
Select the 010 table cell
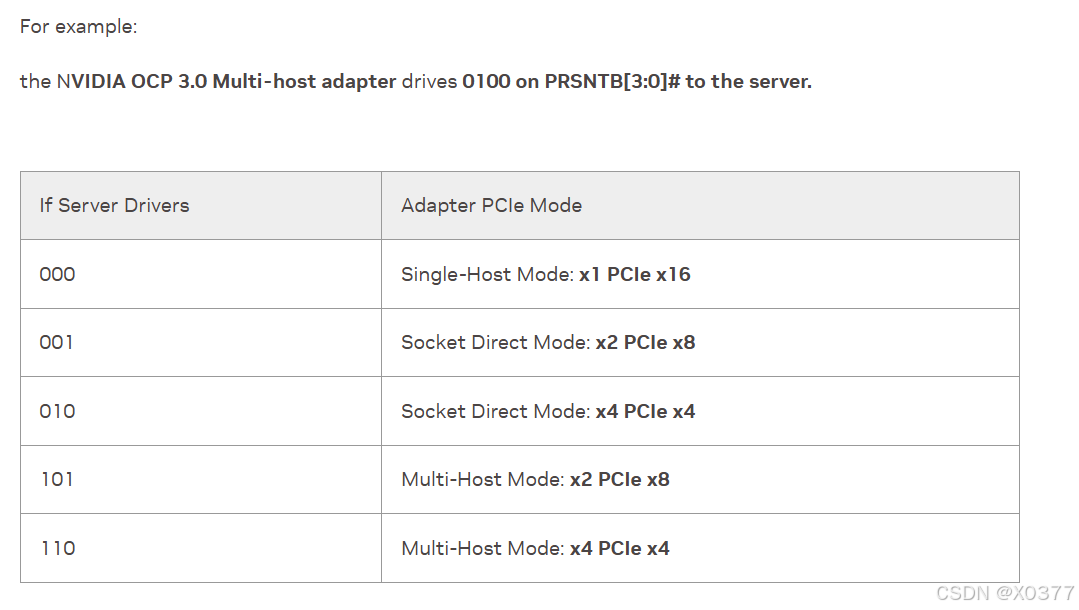click(201, 411)
